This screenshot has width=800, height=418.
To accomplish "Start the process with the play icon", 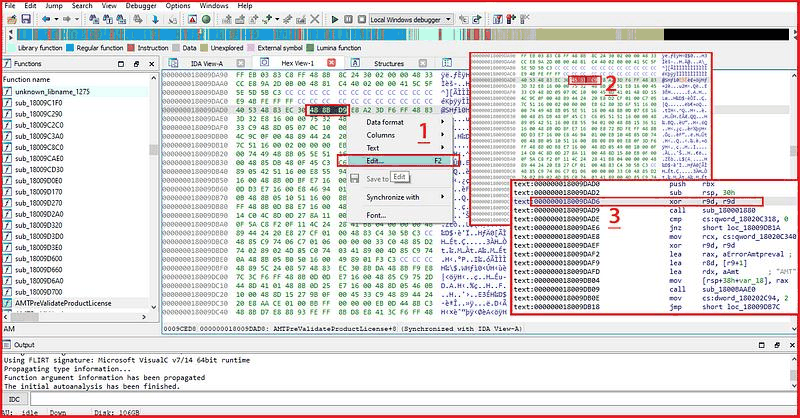I will 335,19.
